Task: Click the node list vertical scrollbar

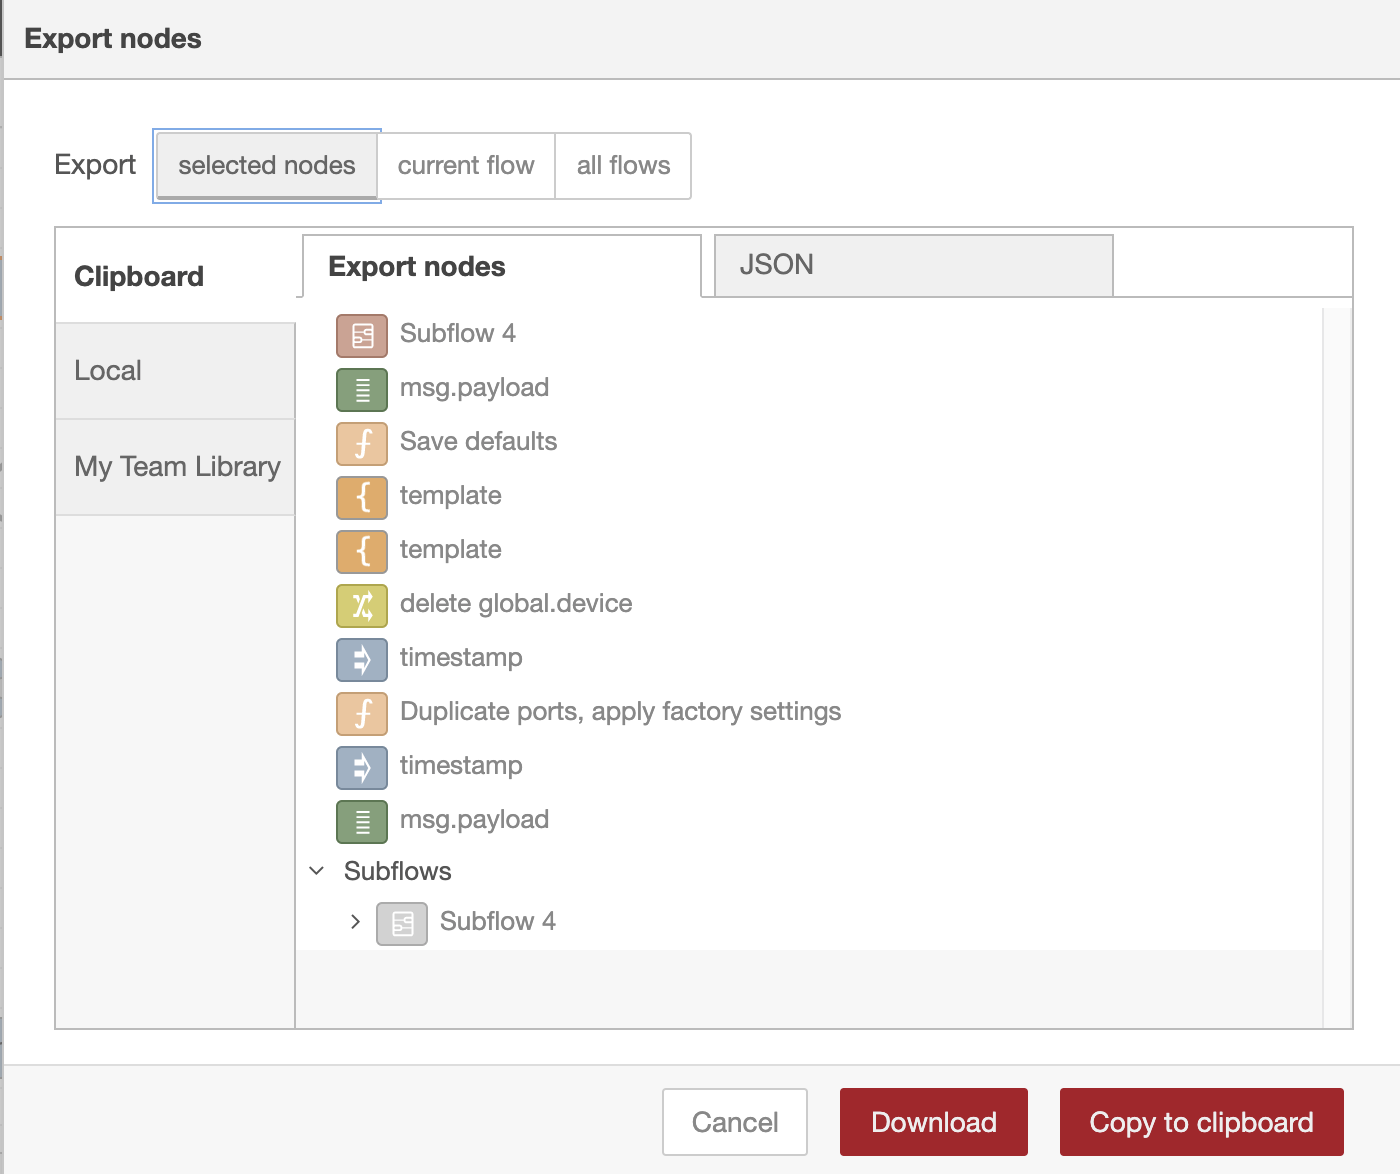Action: [x=1337, y=667]
